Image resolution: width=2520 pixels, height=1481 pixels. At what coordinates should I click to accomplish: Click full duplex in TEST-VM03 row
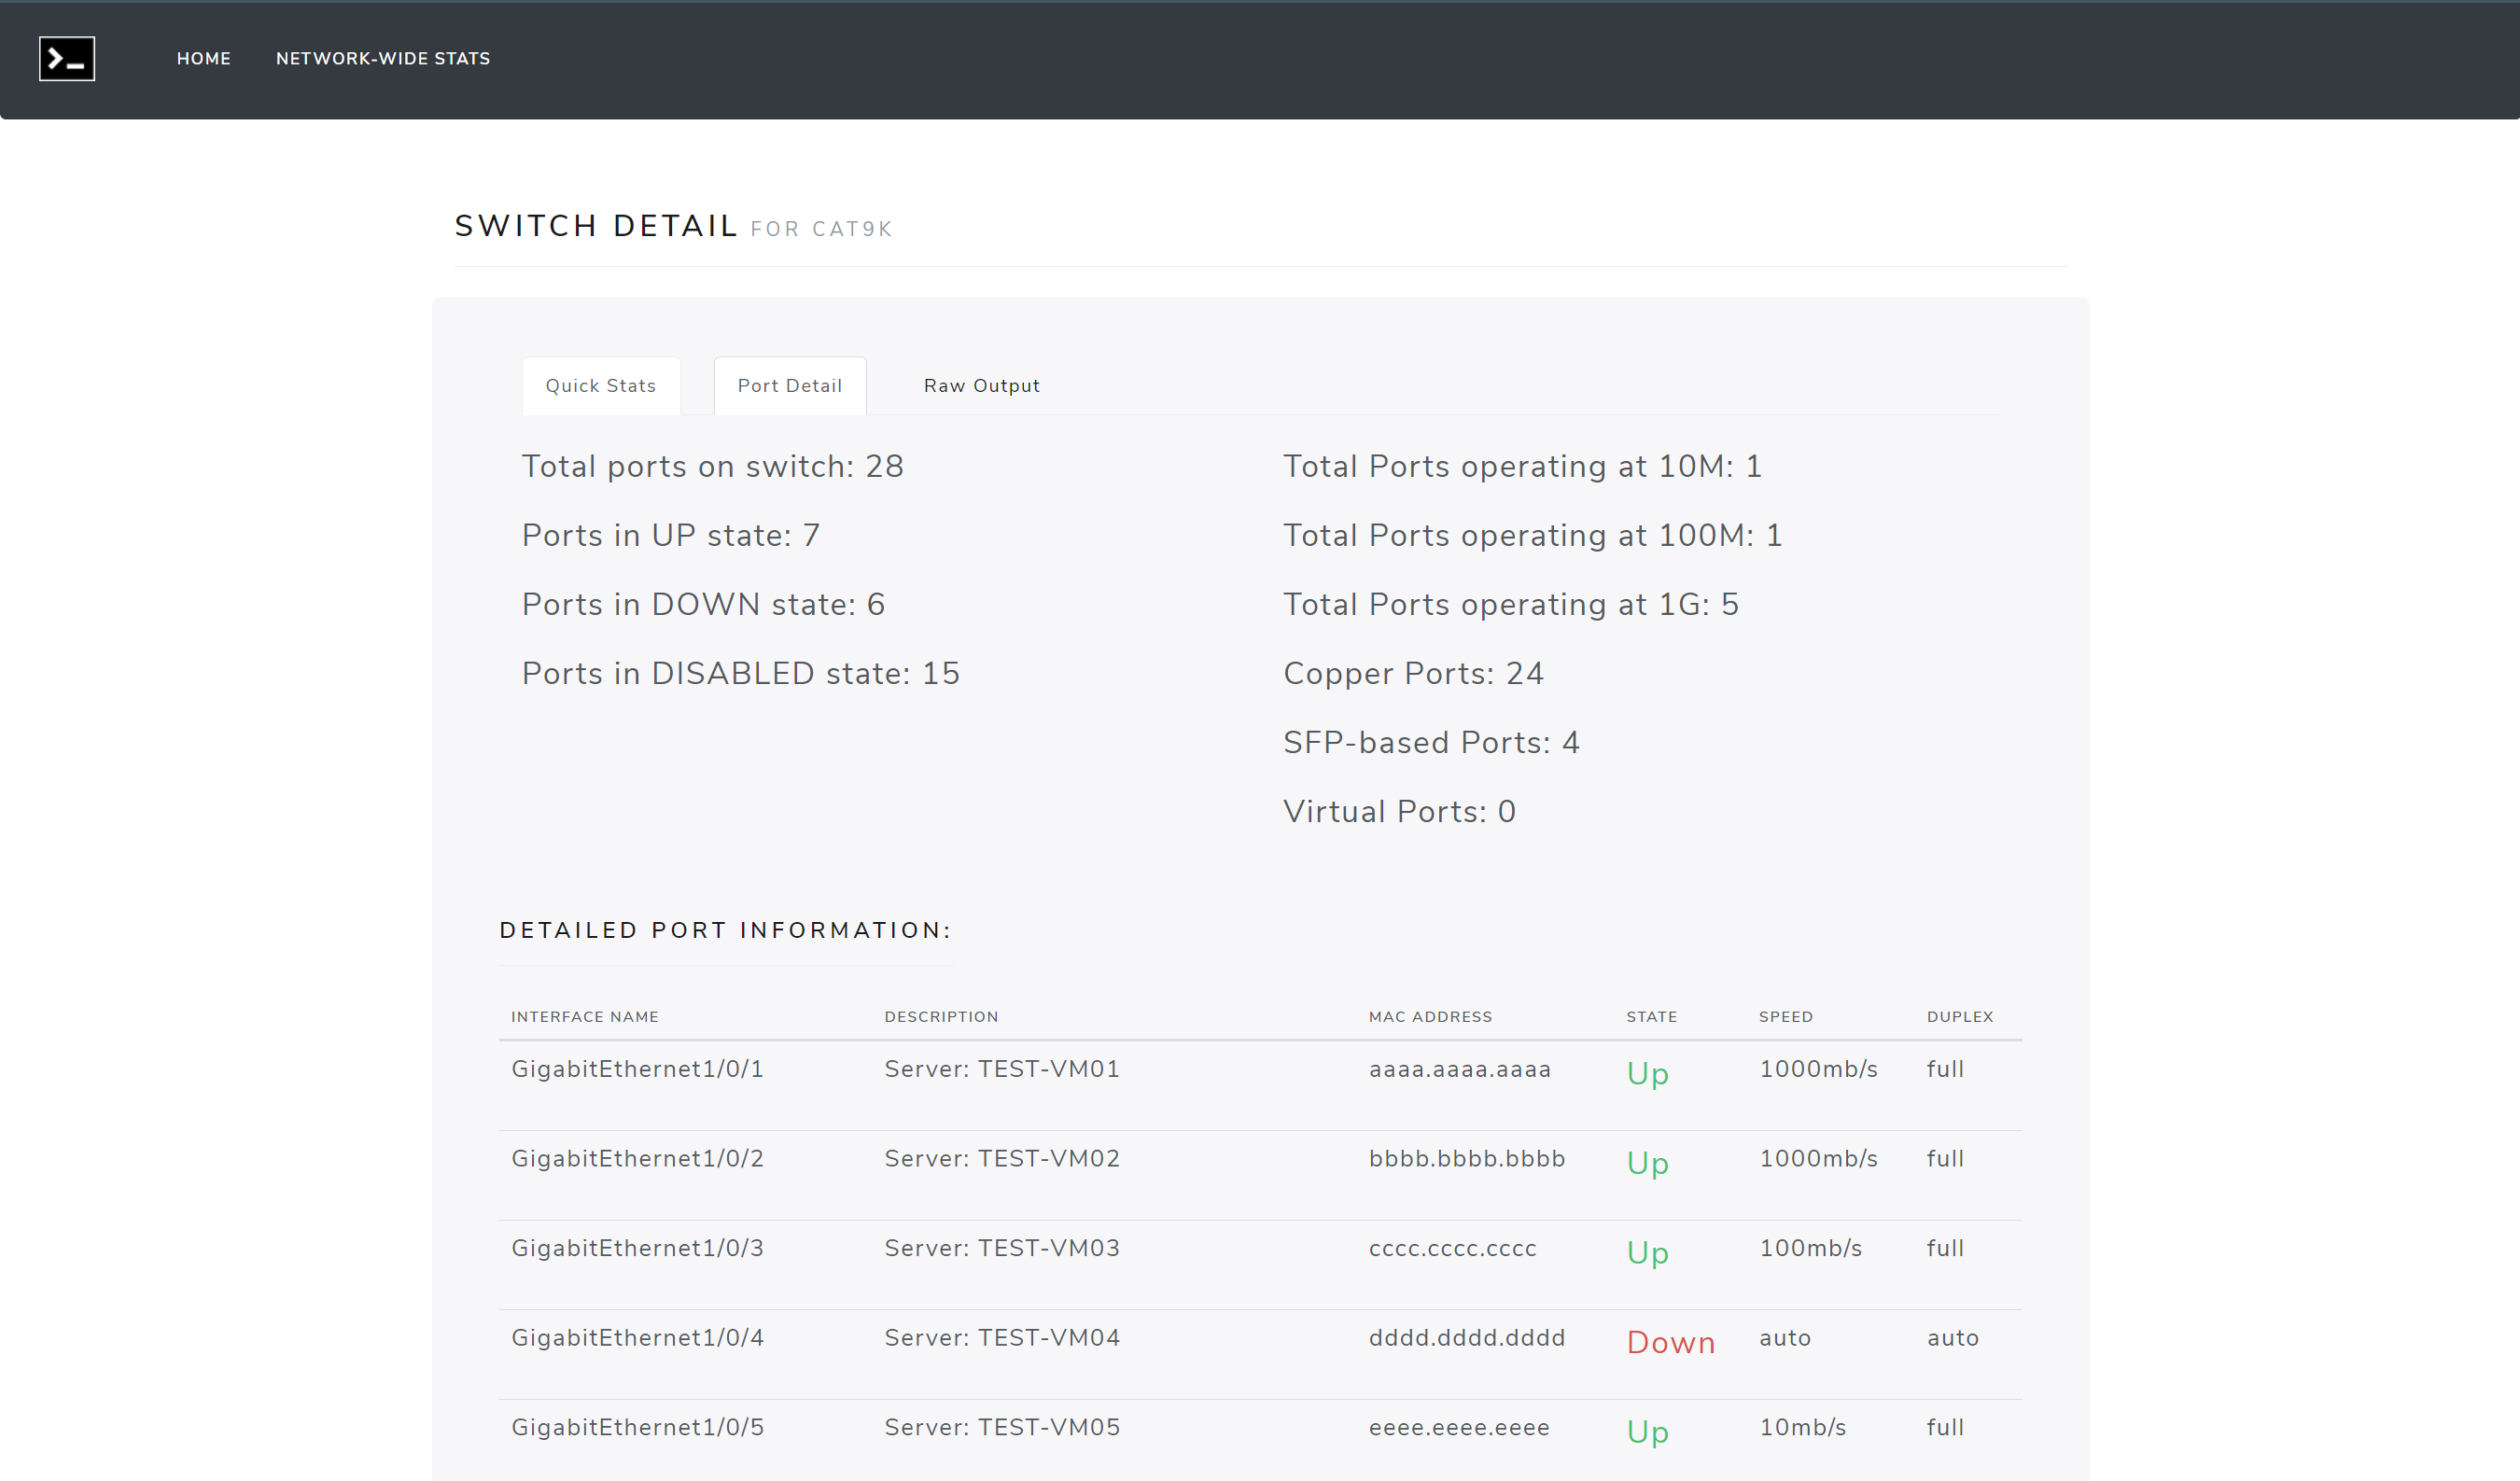(1946, 1249)
